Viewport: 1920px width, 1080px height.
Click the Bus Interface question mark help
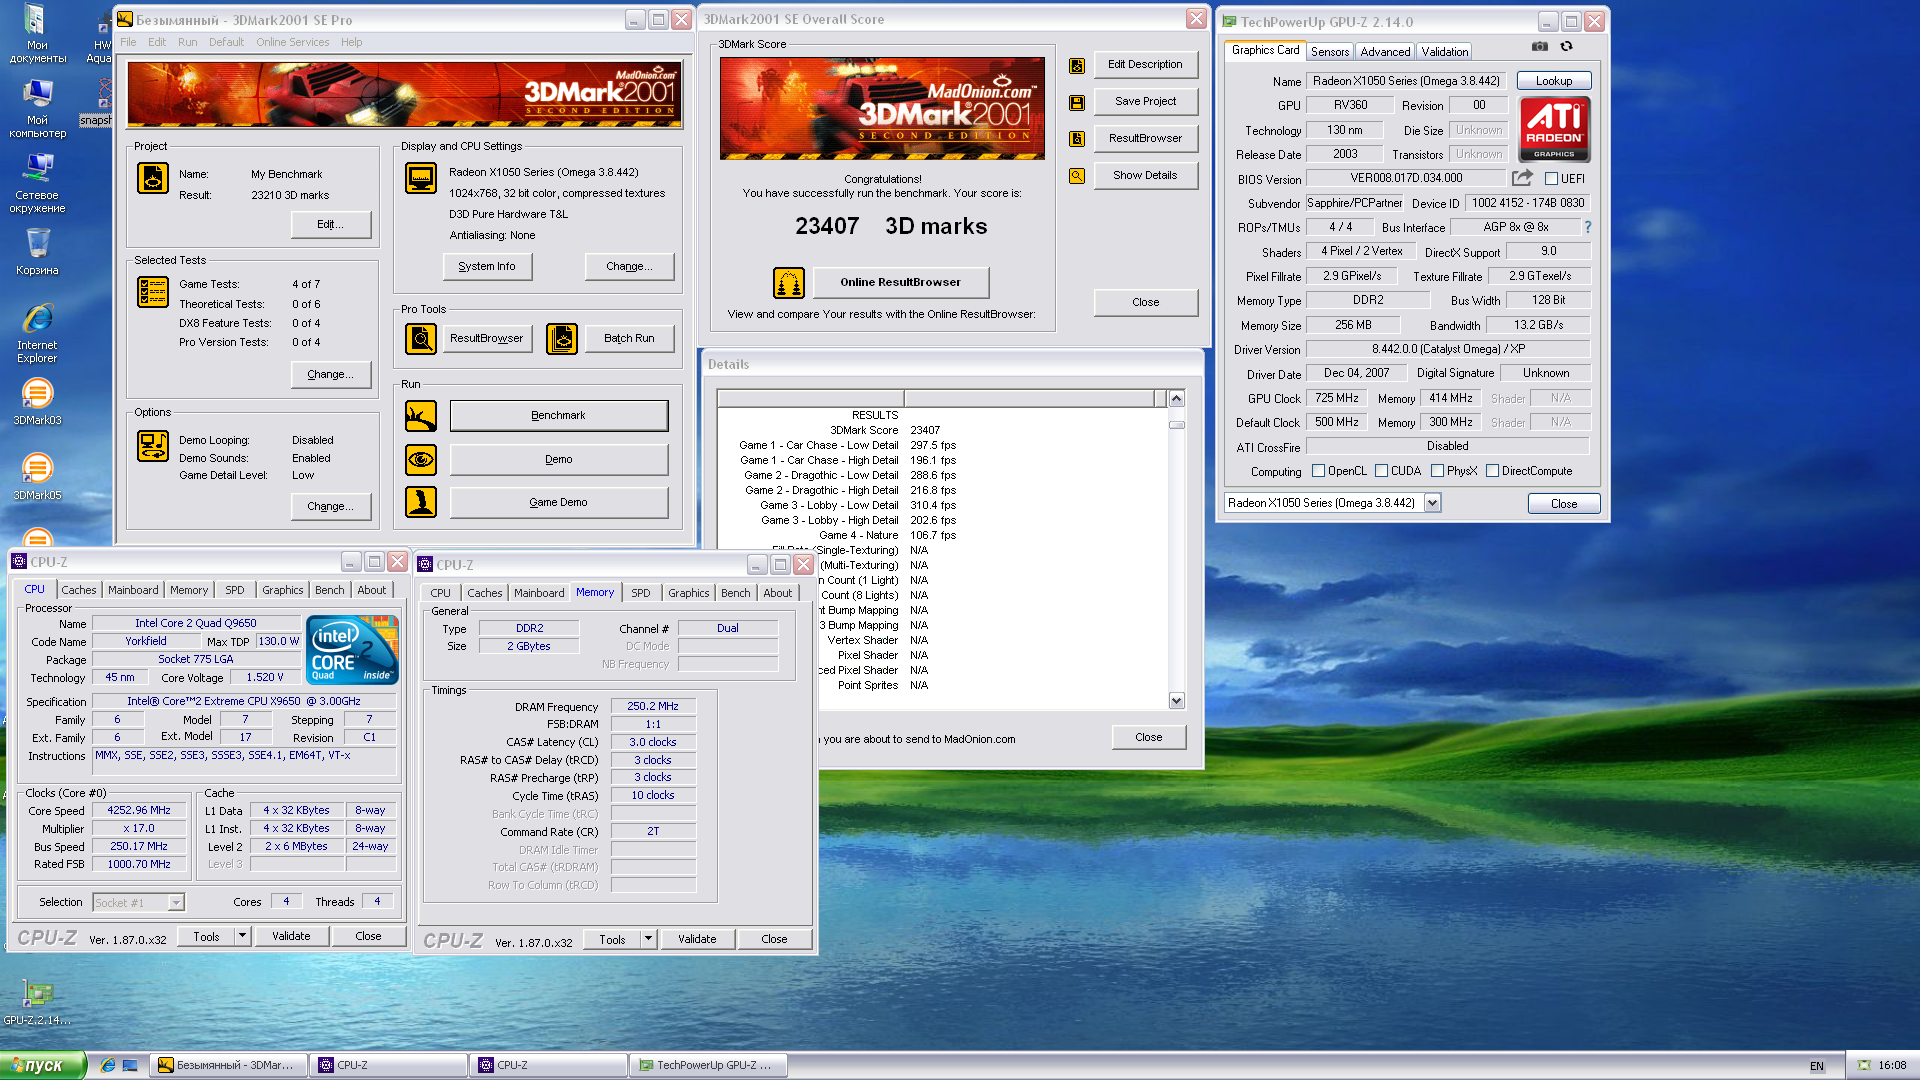point(1587,227)
